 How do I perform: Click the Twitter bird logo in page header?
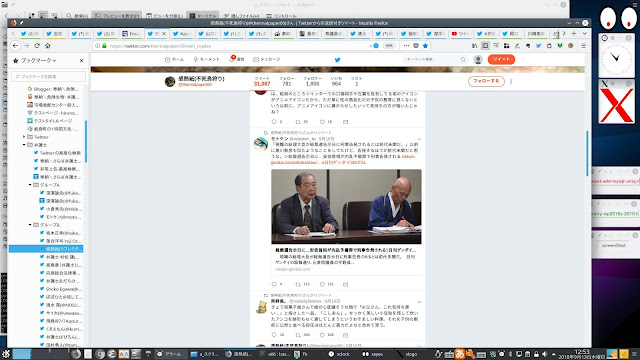click(338, 60)
